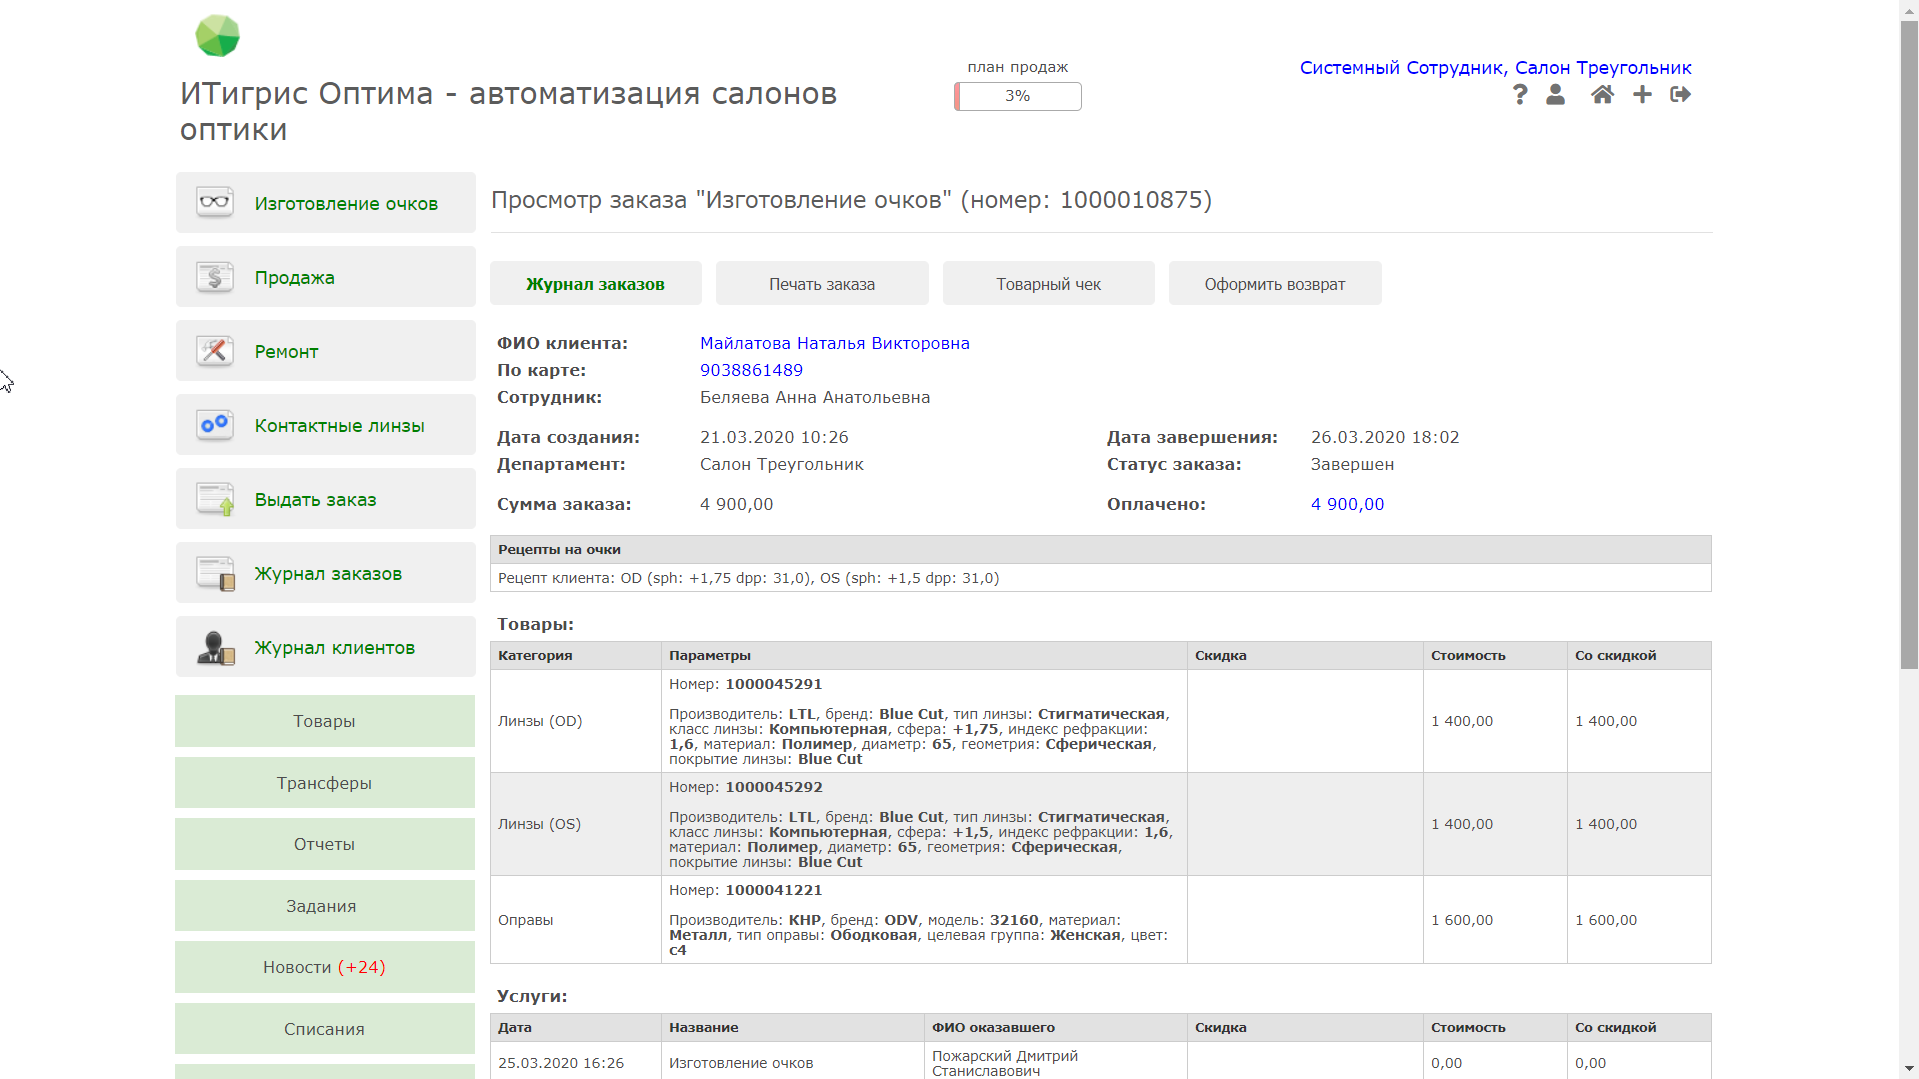Click the plus icon in header

(x=1642, y=94)
